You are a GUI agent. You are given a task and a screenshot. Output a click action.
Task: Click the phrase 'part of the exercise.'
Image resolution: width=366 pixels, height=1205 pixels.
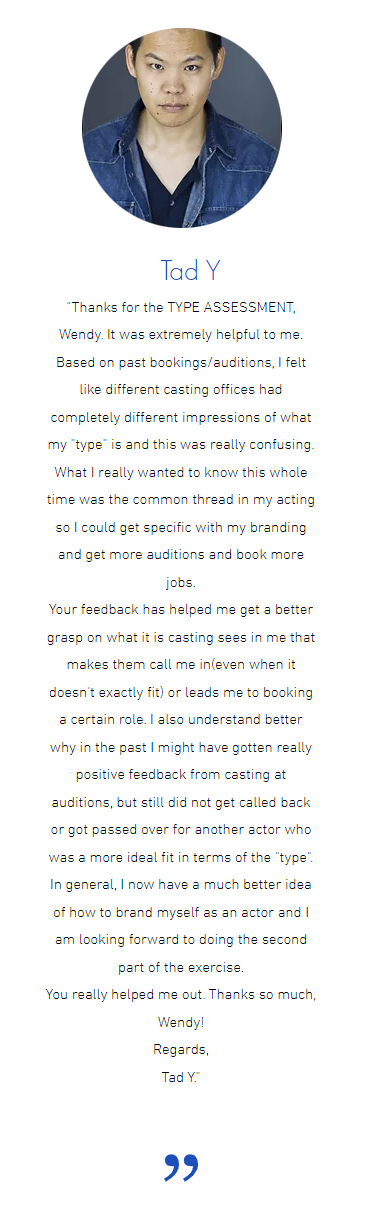coord(182,968)
